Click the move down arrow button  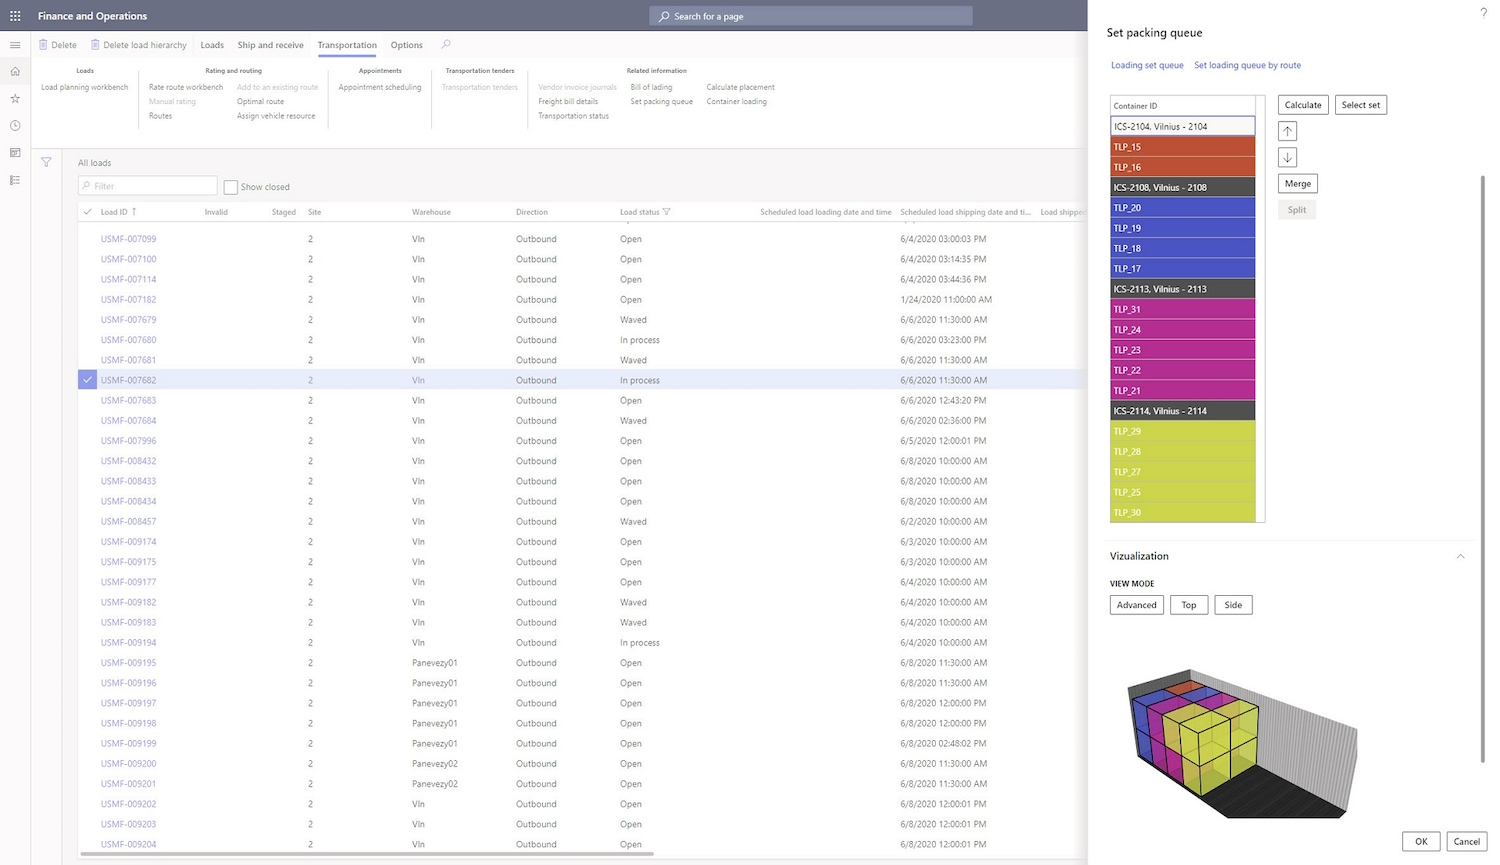click(x=1287, y=157)
